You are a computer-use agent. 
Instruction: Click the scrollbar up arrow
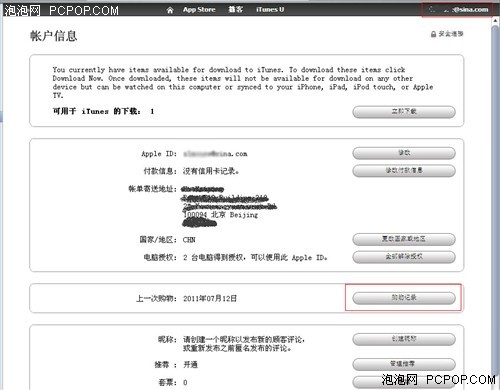point(495,21)
